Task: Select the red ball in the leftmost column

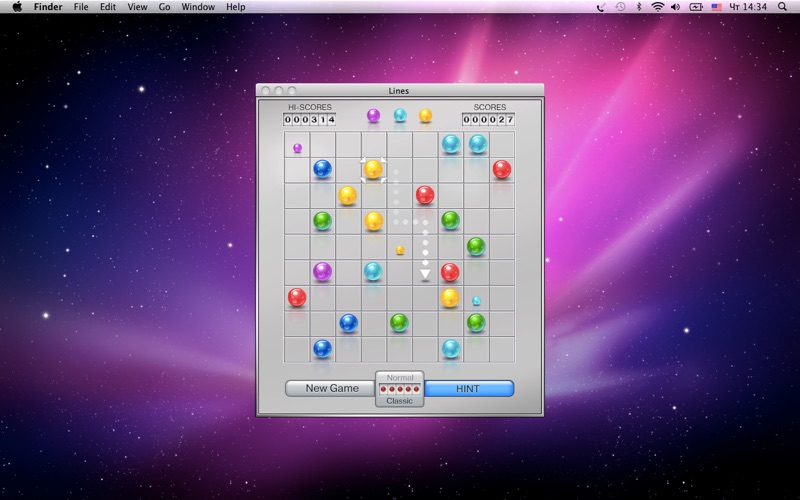Action: pyautogui.click(x=296, y=297)
